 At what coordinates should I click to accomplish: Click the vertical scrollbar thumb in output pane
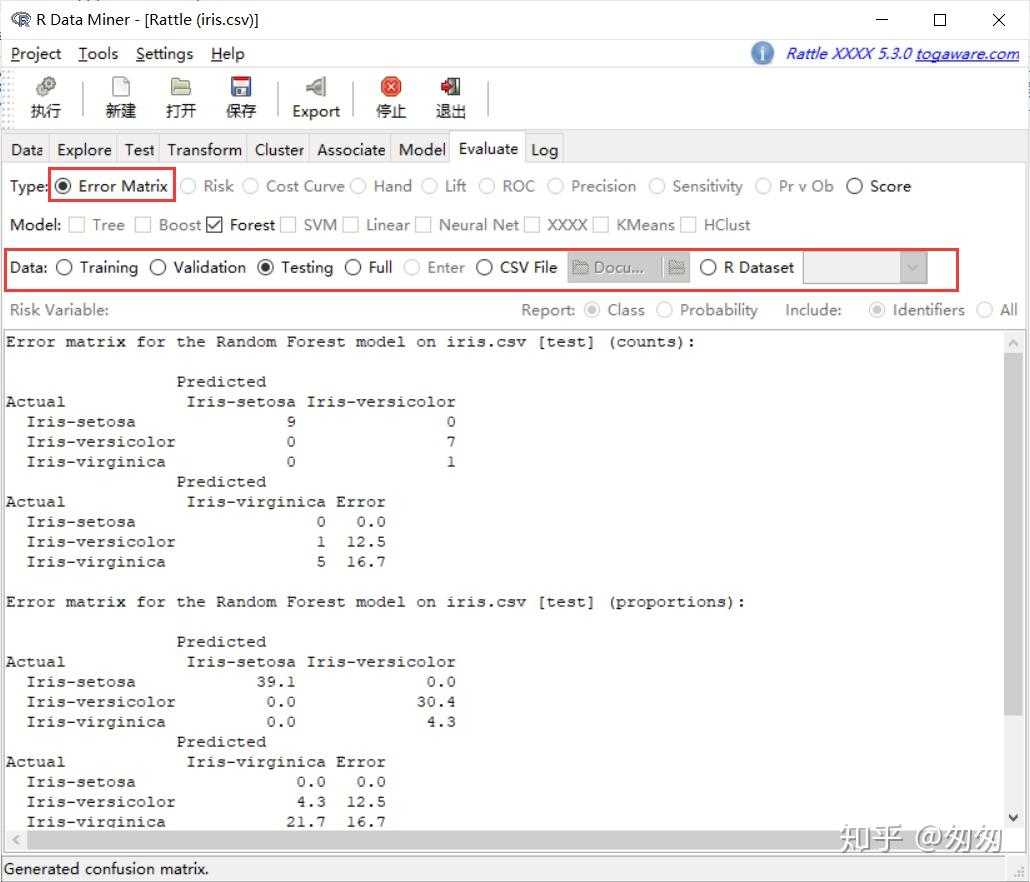(x=1013, y=533)
